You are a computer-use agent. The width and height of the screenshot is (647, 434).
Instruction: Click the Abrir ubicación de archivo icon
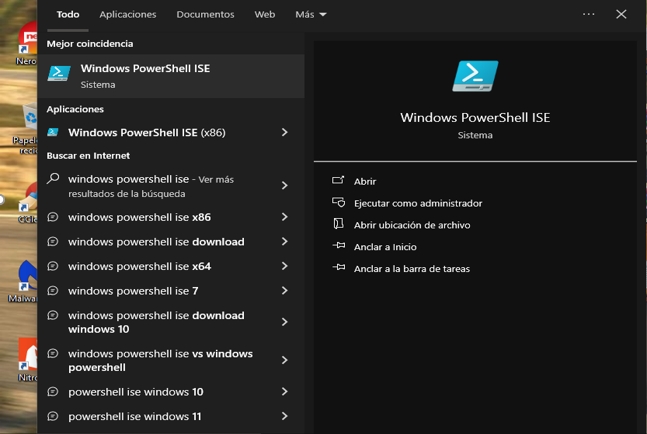click(338, 224)
